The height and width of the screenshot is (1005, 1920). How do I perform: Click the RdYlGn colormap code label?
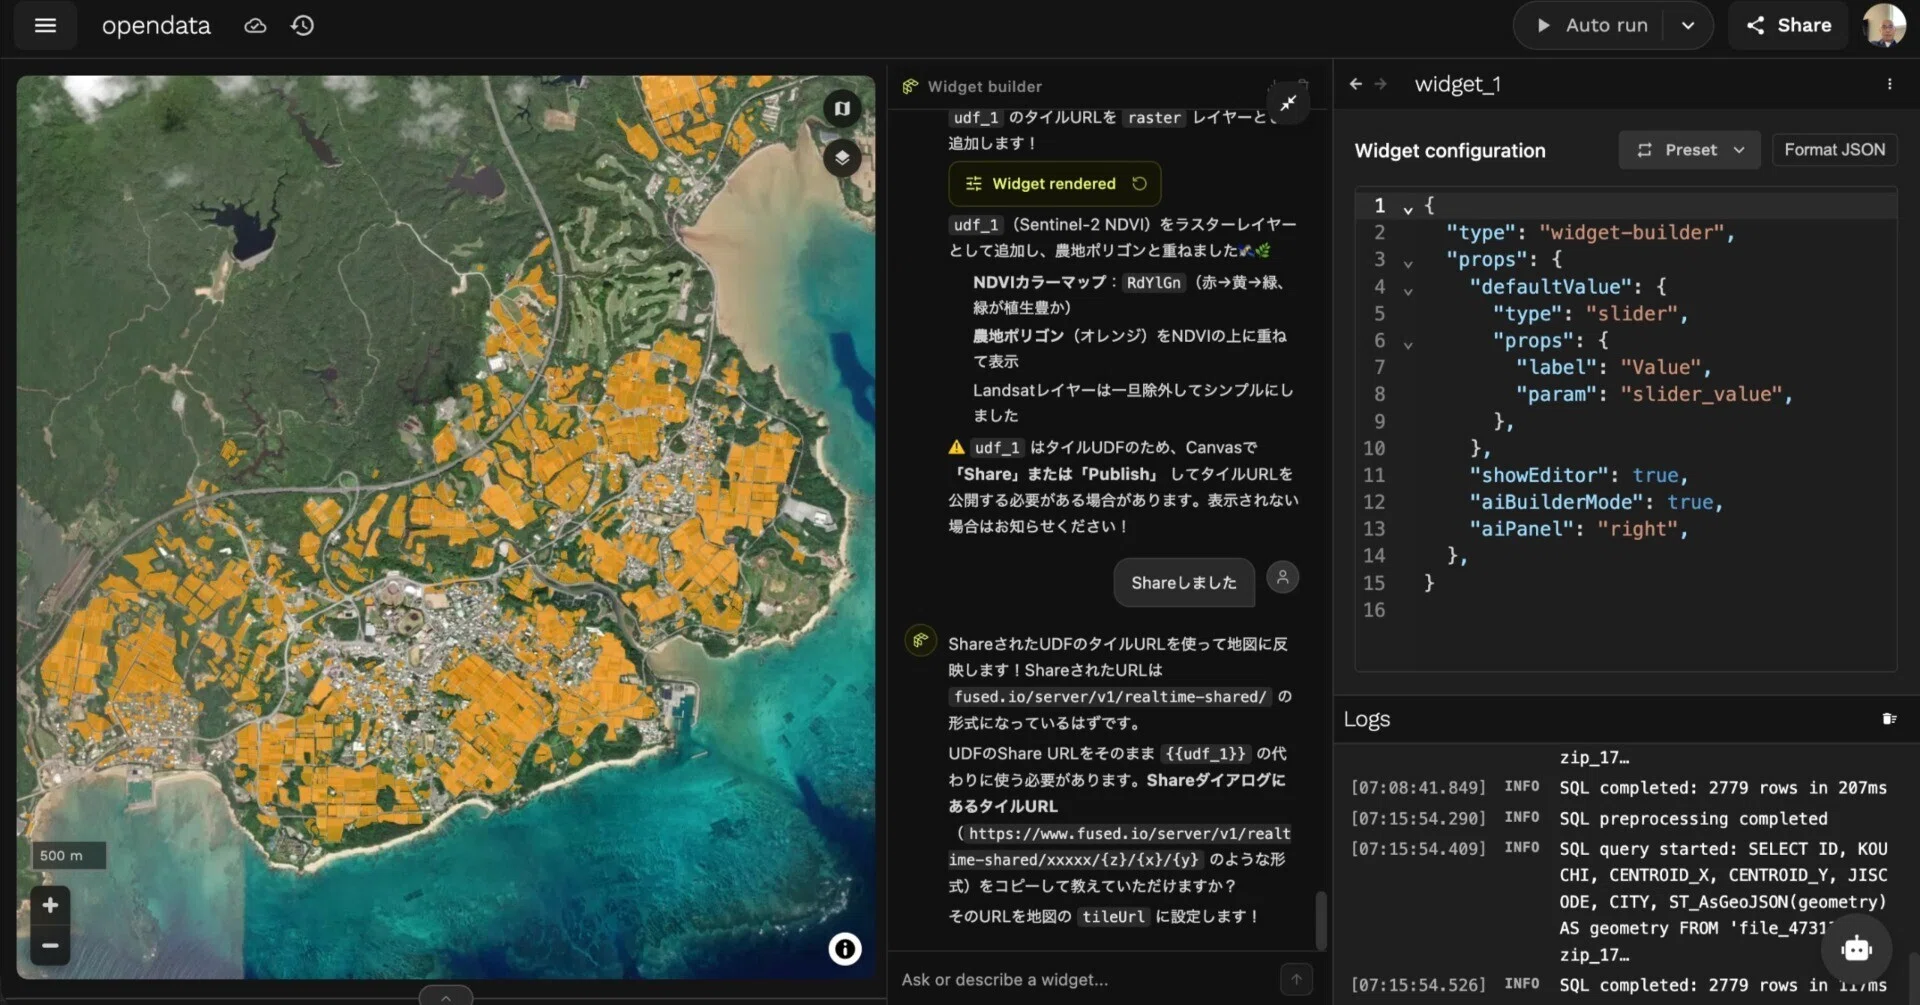pos(1153,283)
